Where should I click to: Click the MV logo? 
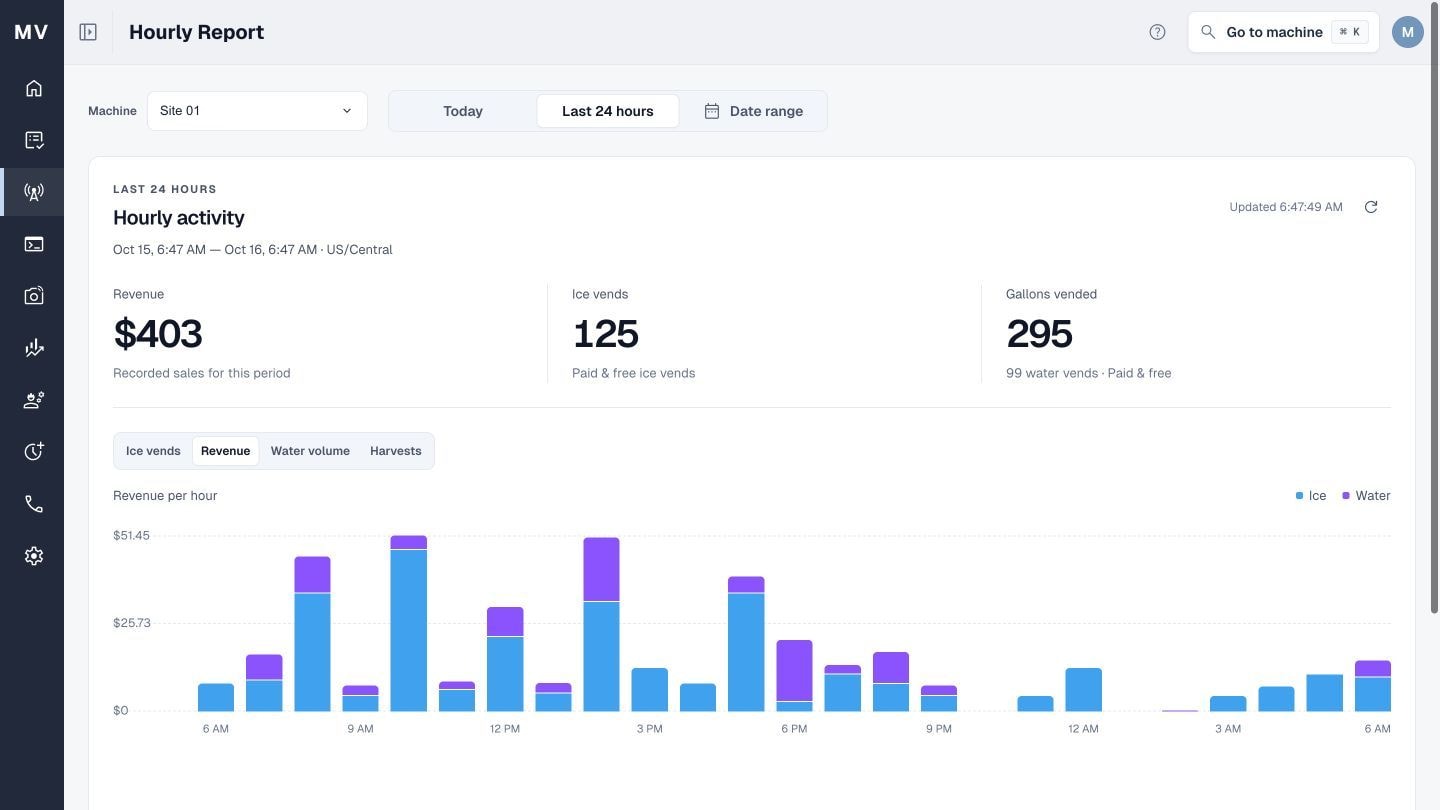pyautogui.click(x=31, y=32)
